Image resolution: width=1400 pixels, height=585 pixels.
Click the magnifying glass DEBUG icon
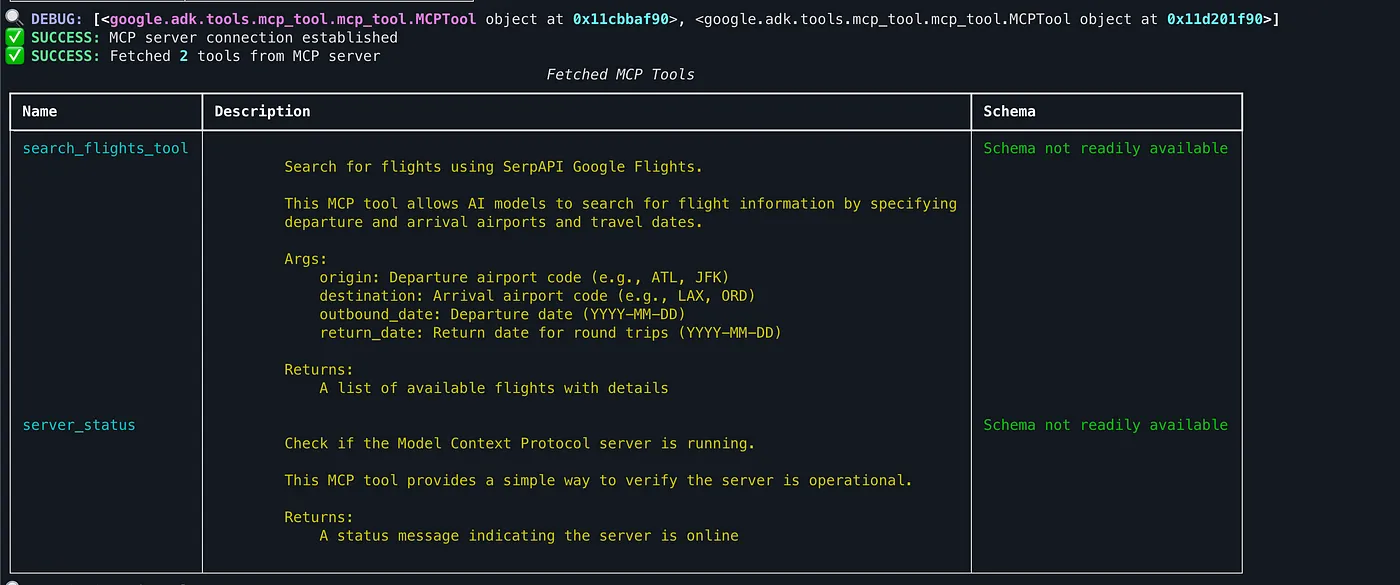pos(14,17)
